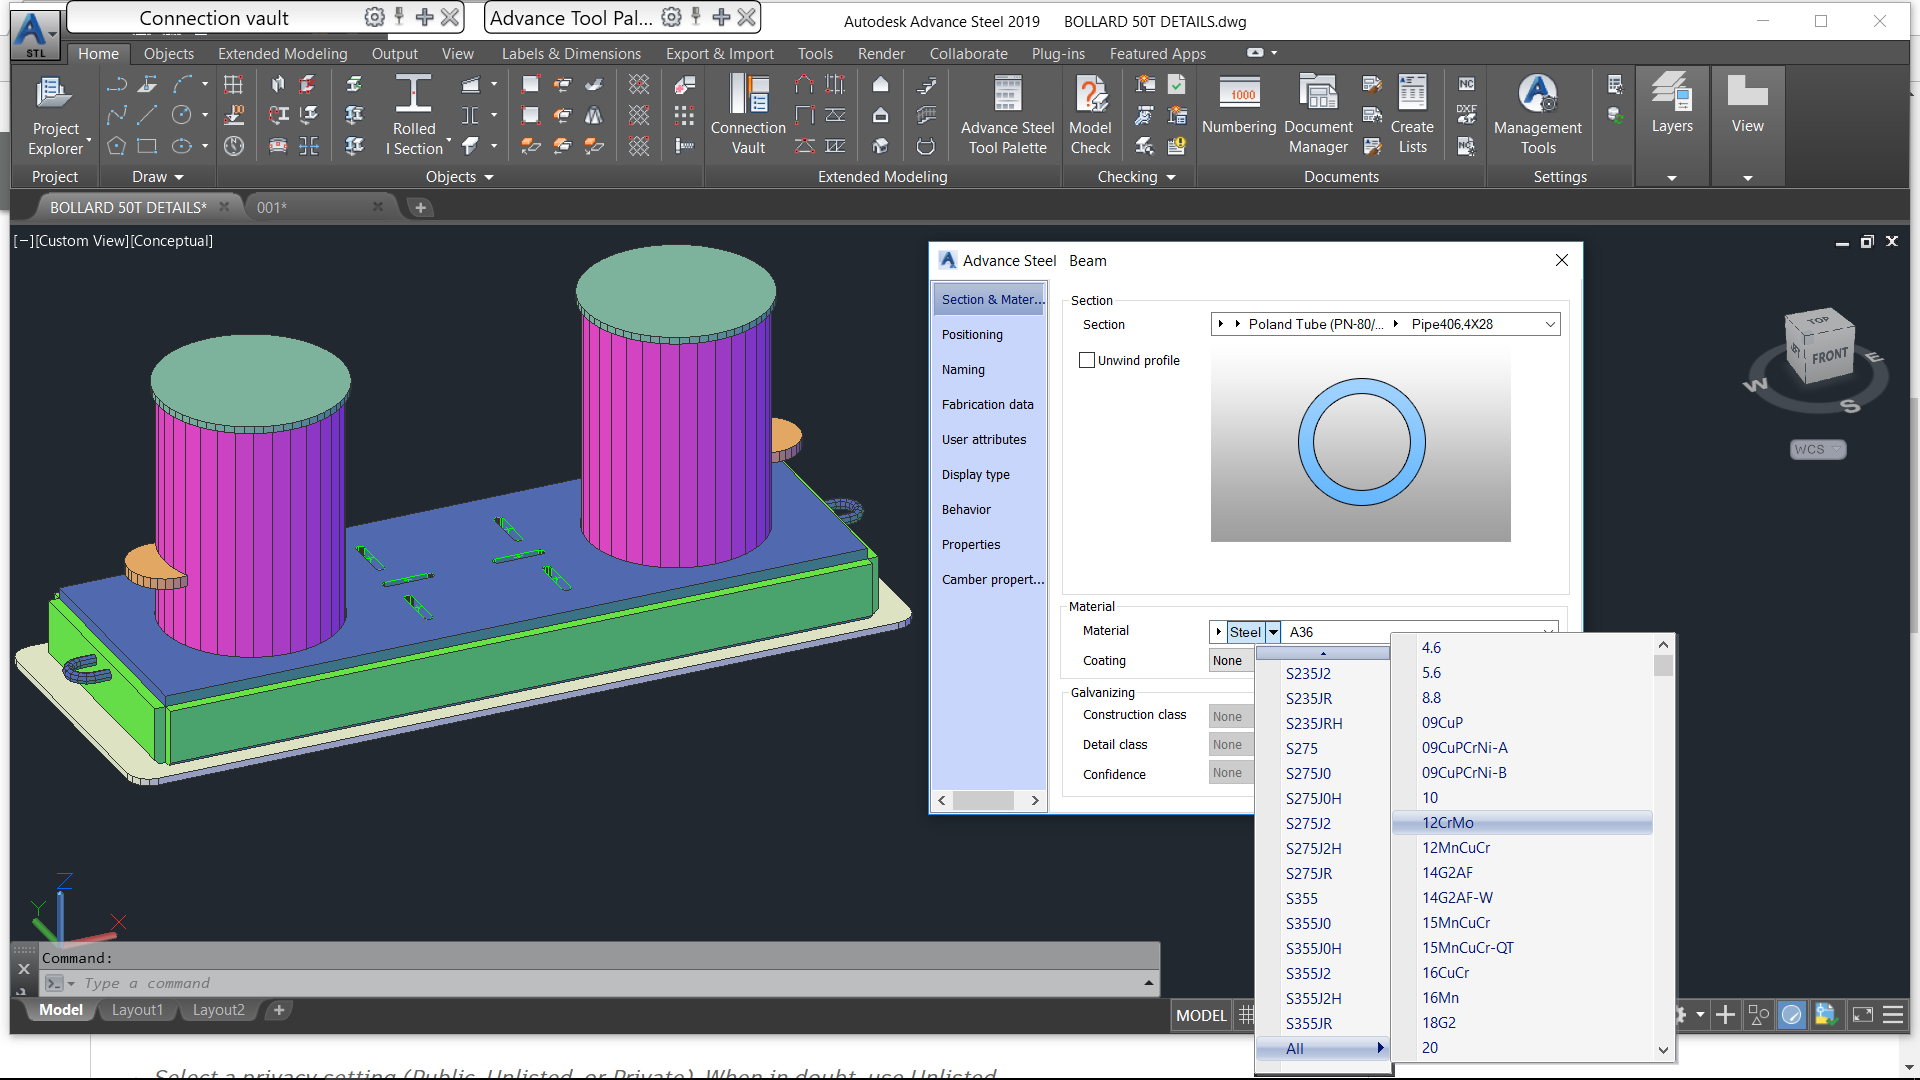The height and width of the screenshot is (1080, 1920).
Task: Open the Document Manager
Action: click(1318, 116)
